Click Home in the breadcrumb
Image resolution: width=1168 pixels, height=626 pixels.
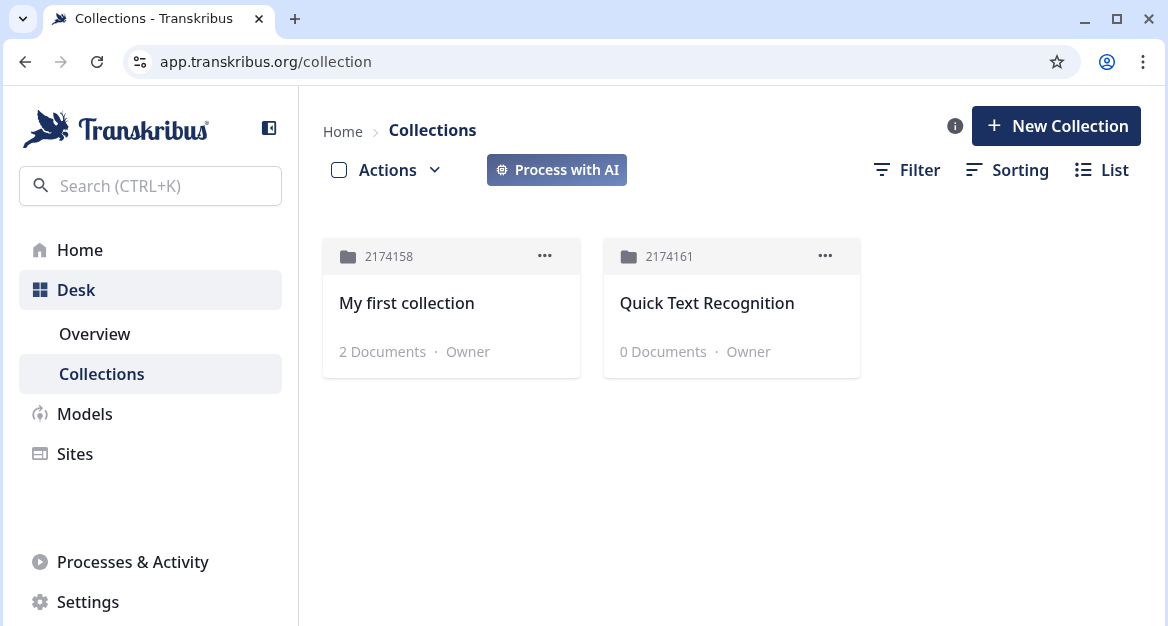coord(343,132)
